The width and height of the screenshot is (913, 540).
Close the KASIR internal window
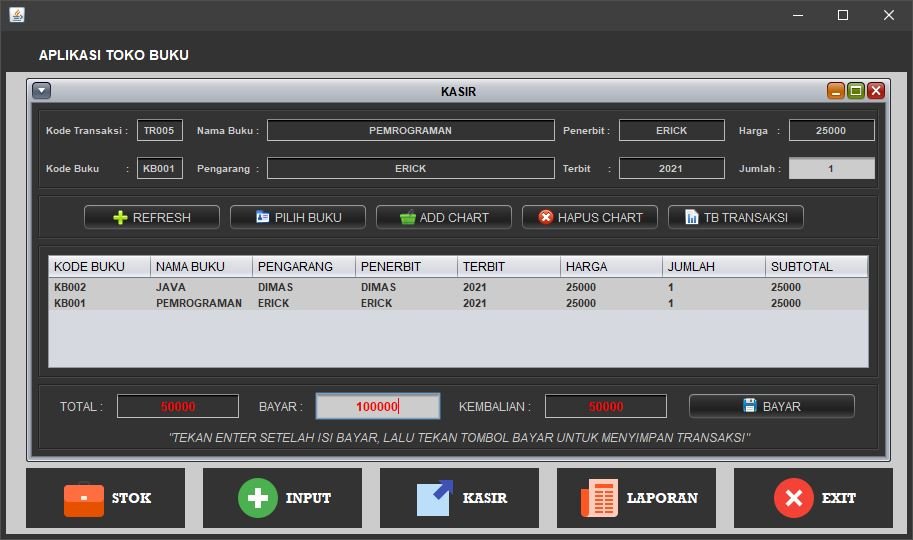click(876, 91)
